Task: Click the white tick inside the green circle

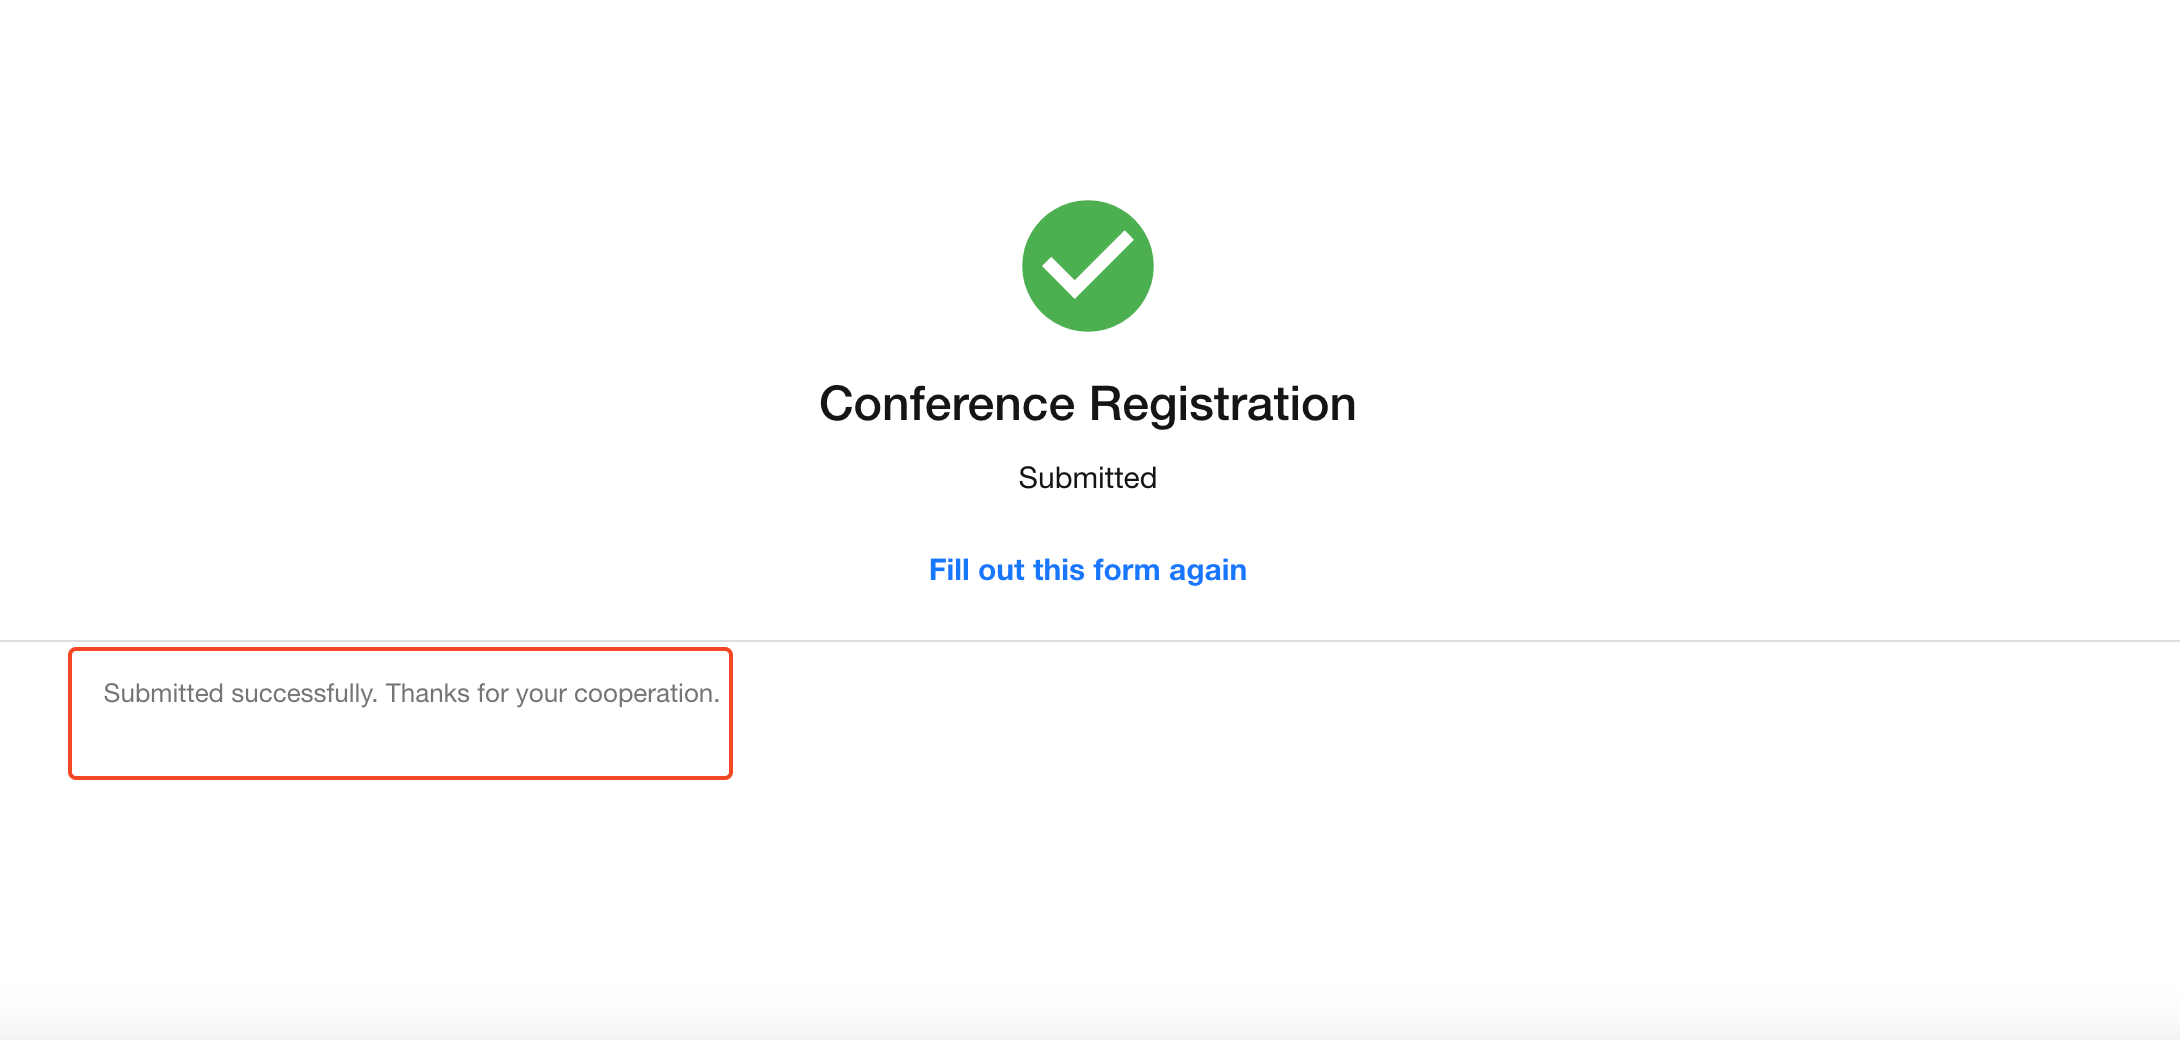Action: (1086, 266)
